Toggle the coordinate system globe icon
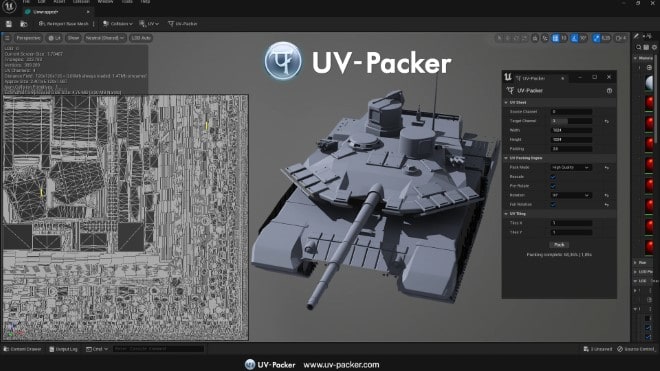 point(535,38)
